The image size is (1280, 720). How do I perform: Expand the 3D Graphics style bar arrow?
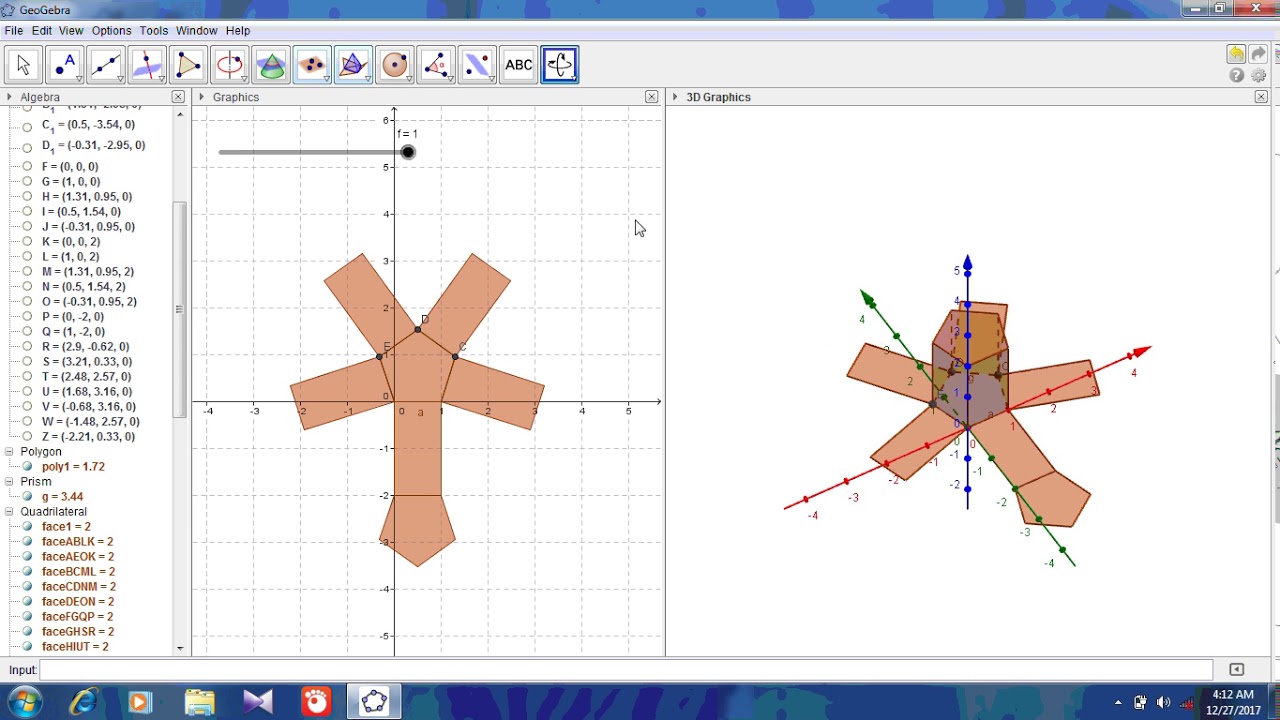coord(675,97)
